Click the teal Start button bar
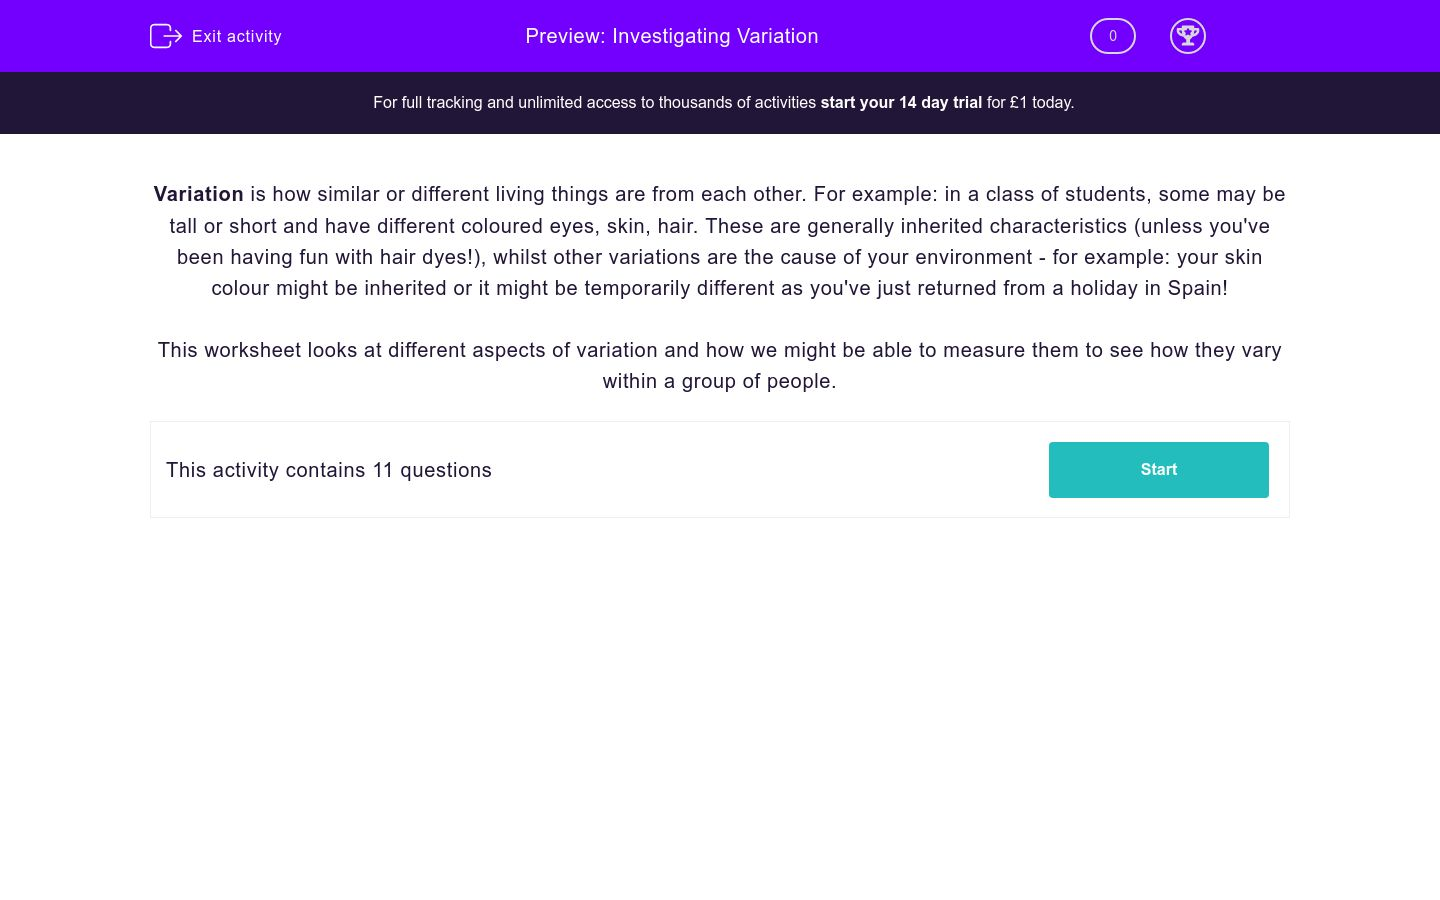 click(x=1158, y=469)
